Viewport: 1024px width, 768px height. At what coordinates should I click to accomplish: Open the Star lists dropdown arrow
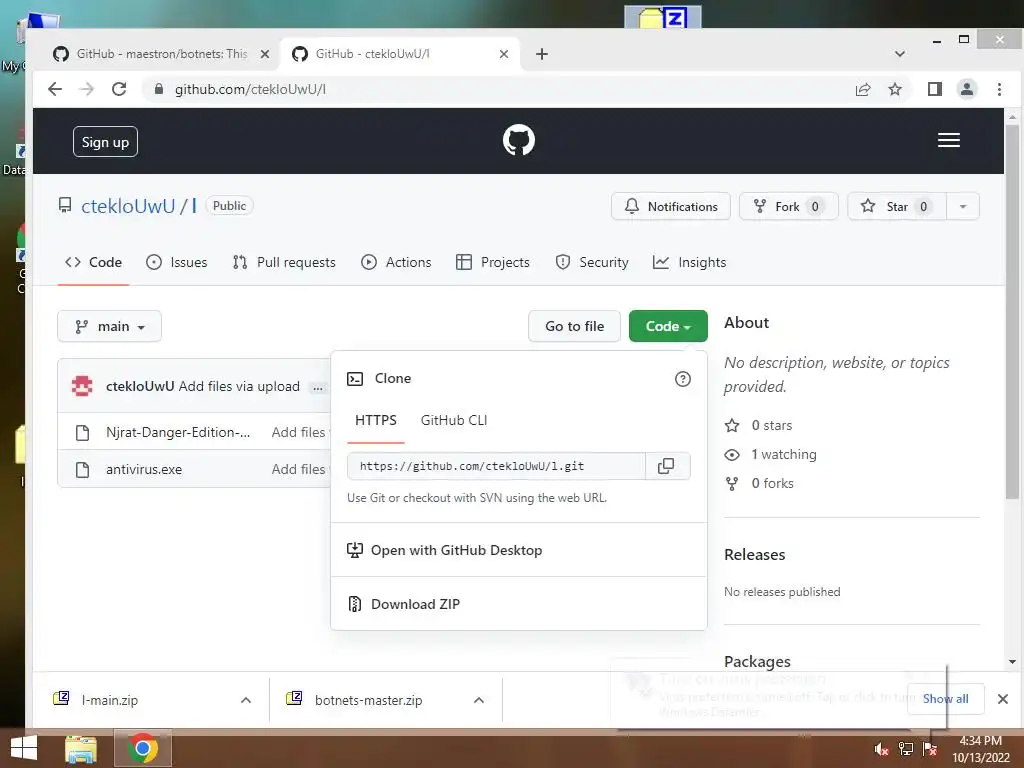[x=963, y=206]
